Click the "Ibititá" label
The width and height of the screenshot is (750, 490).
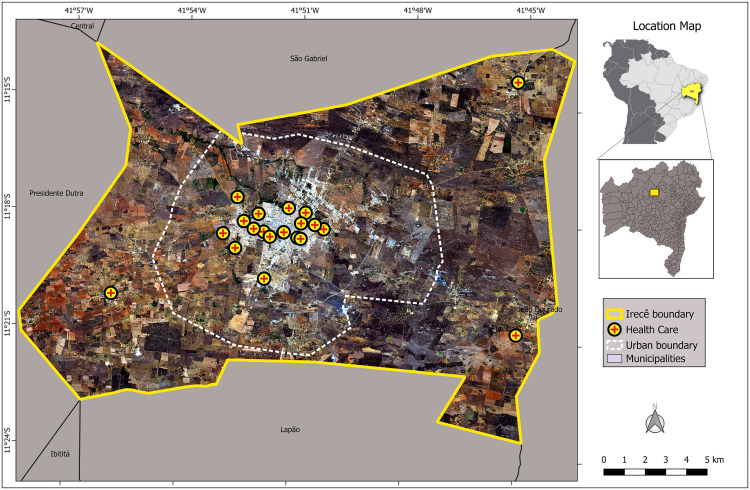(60, 454)
